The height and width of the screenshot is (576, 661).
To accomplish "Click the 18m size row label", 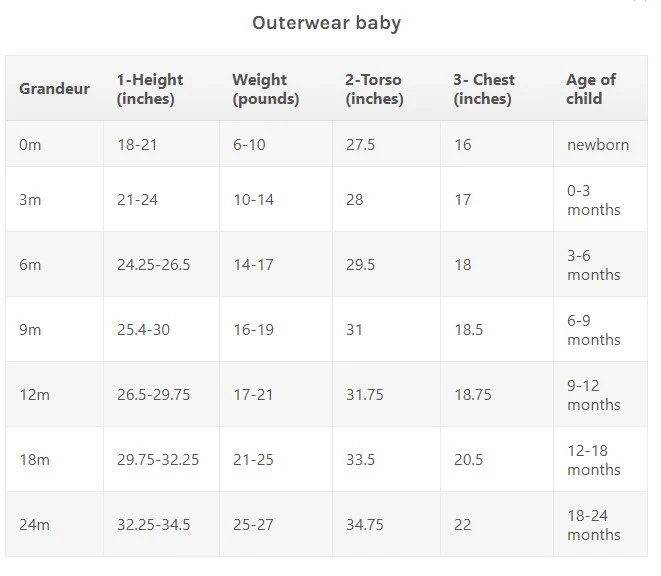I will (34, 460).
